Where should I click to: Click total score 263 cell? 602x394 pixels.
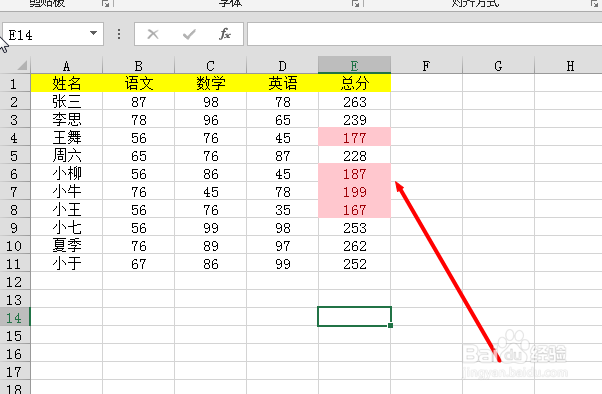(x=354, y=102)
